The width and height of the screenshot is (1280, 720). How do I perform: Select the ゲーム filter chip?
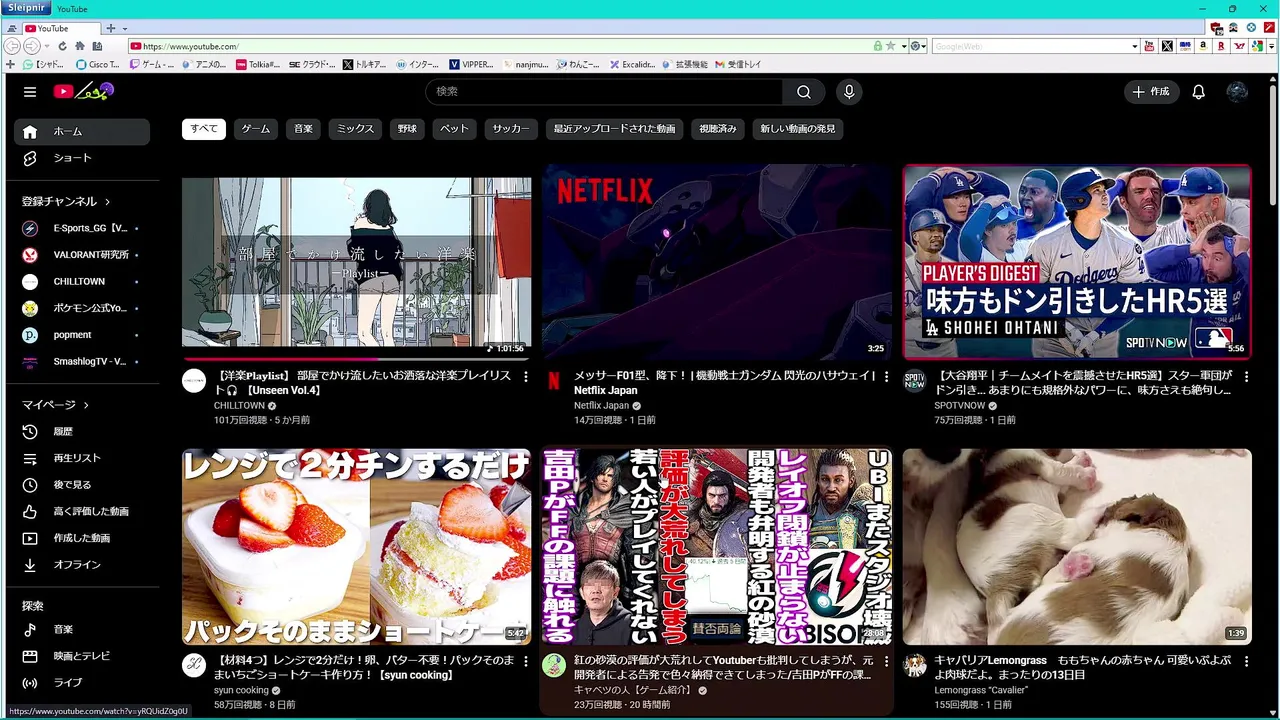[256, 128]
